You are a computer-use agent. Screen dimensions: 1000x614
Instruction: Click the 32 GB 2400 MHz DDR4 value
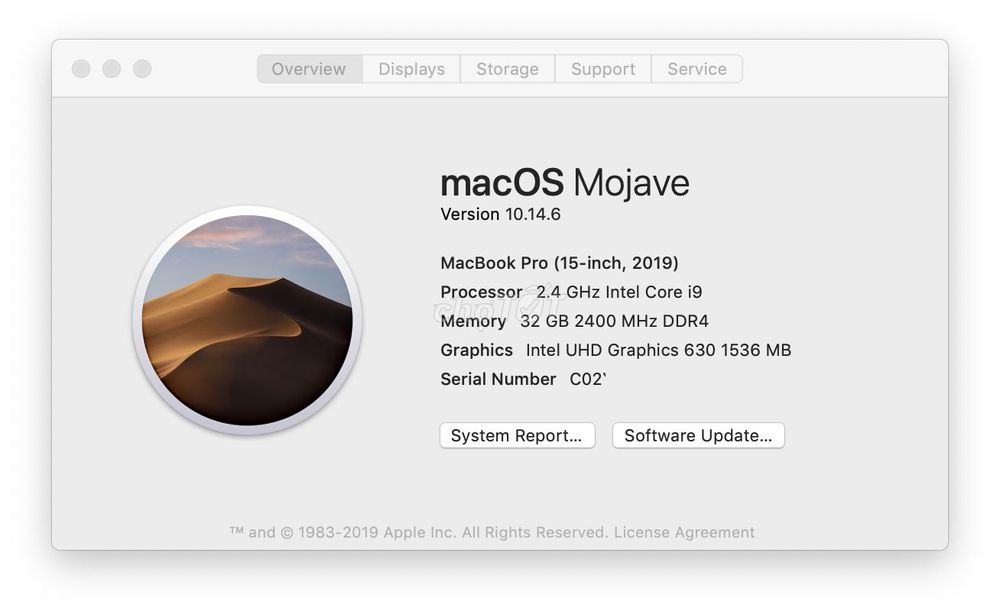tap(614, 321)
